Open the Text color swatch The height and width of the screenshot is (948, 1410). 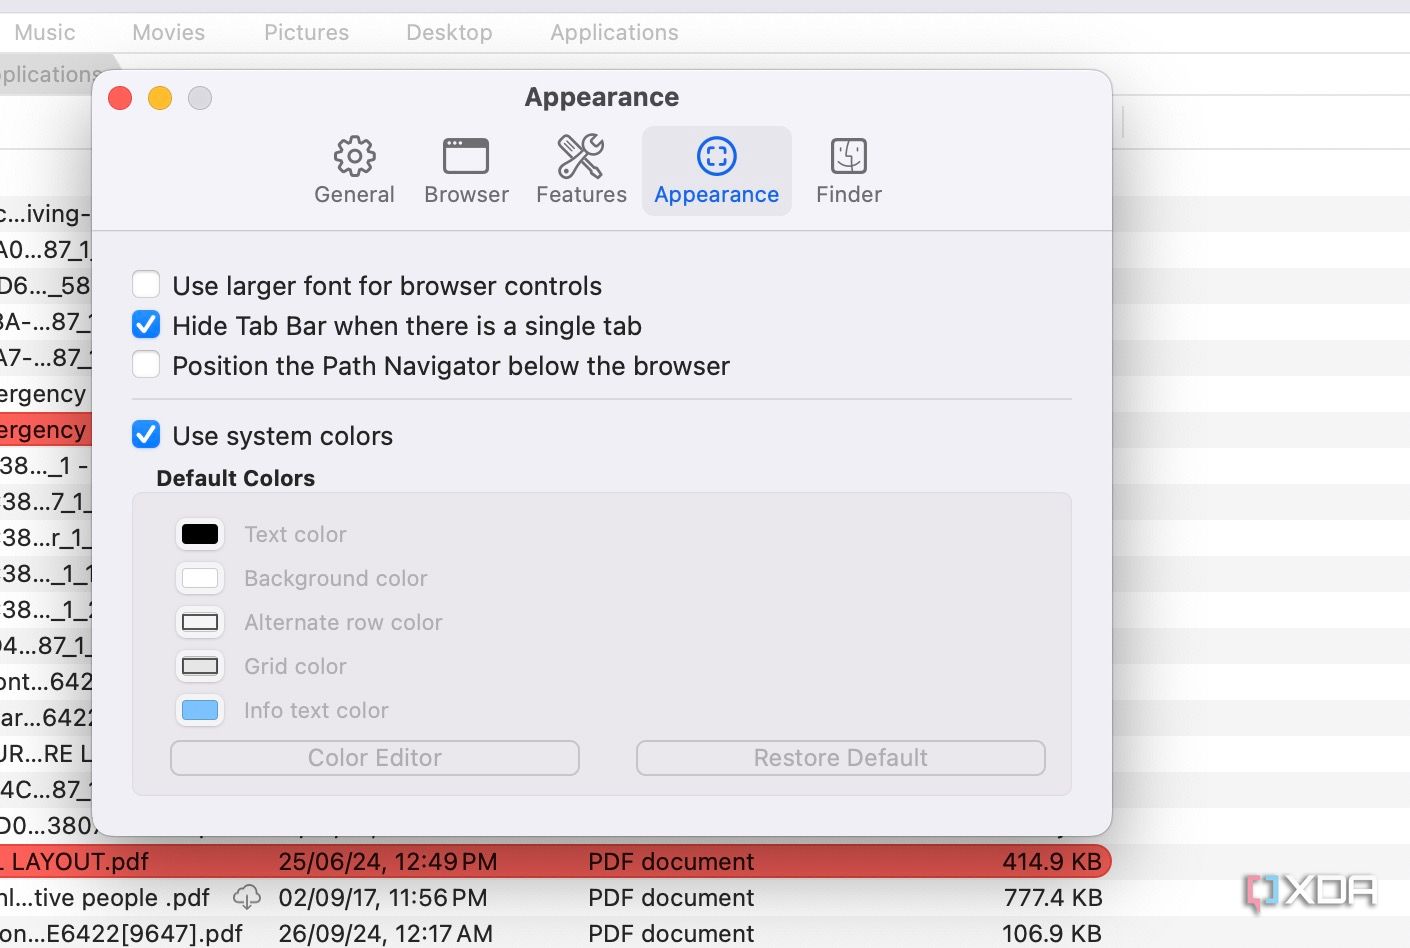200,534
